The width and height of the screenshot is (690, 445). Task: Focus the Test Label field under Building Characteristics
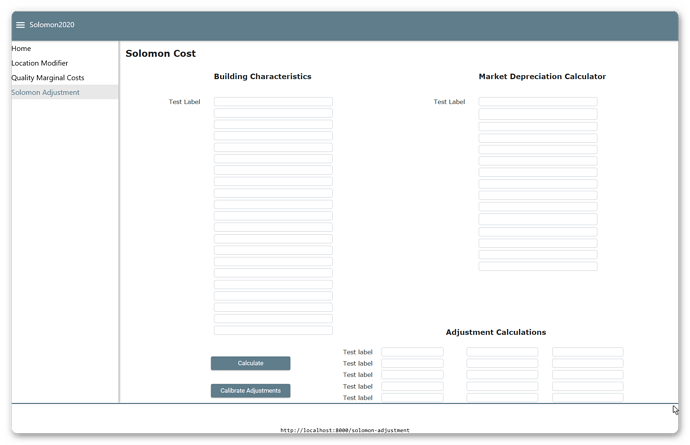(273, 102)
